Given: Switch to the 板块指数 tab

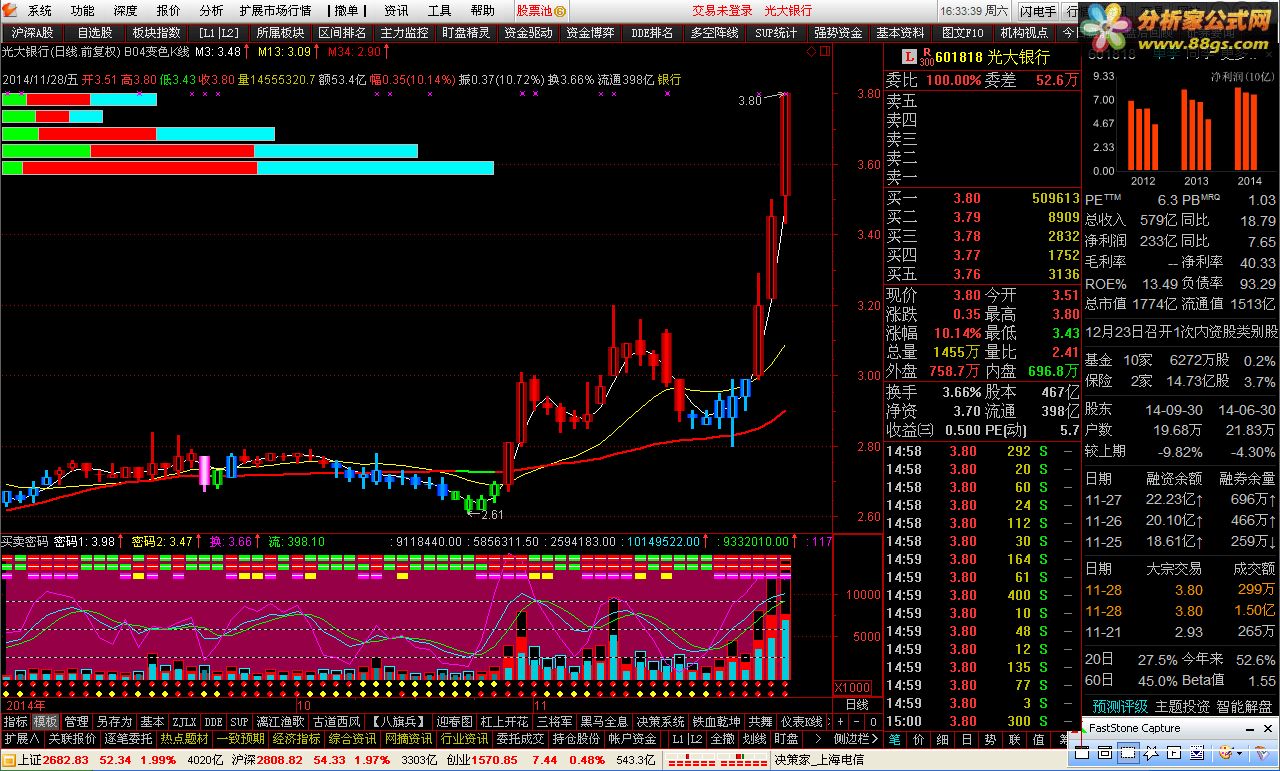Looking at the screenshot, I should [156, 33].
